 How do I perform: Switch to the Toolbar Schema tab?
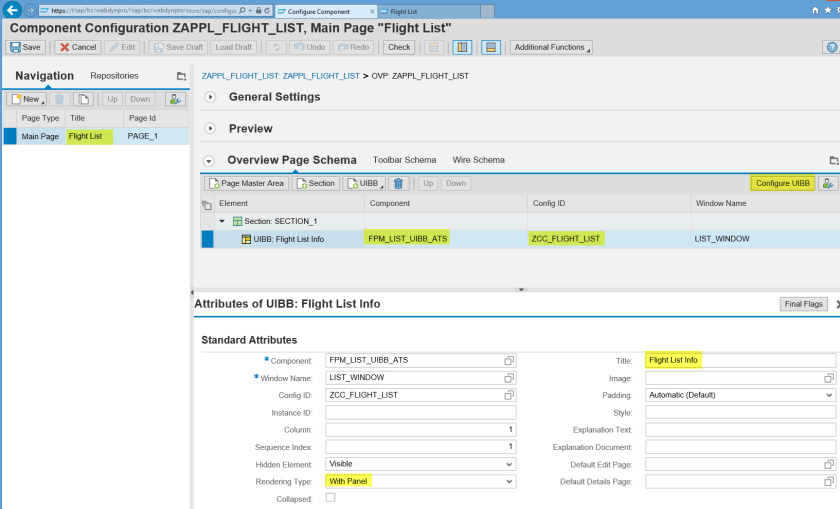point(404,160)
